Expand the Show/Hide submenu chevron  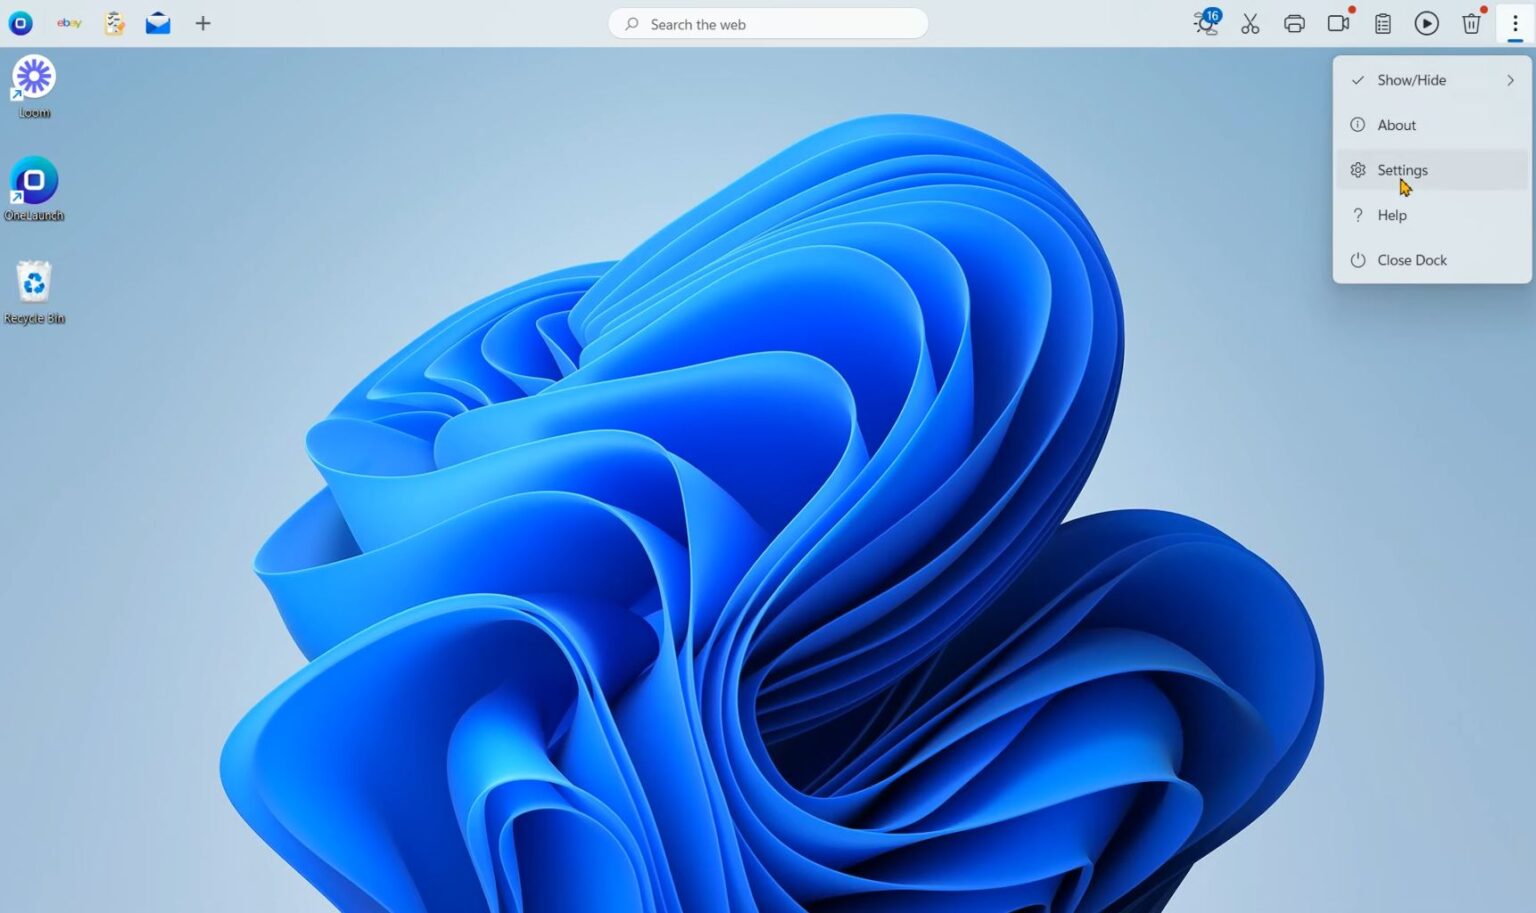coord(1510,80)
